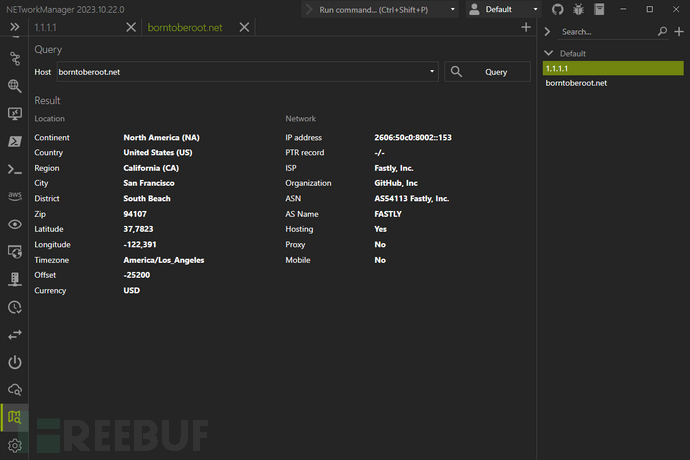Open TigerVNC eye icon tool
Screen dimensions: 690x460
[15, 224]
